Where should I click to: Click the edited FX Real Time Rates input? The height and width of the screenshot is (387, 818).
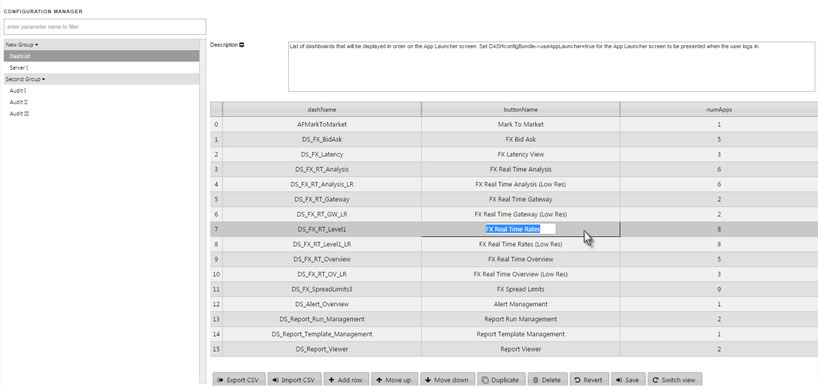(520, 229)
